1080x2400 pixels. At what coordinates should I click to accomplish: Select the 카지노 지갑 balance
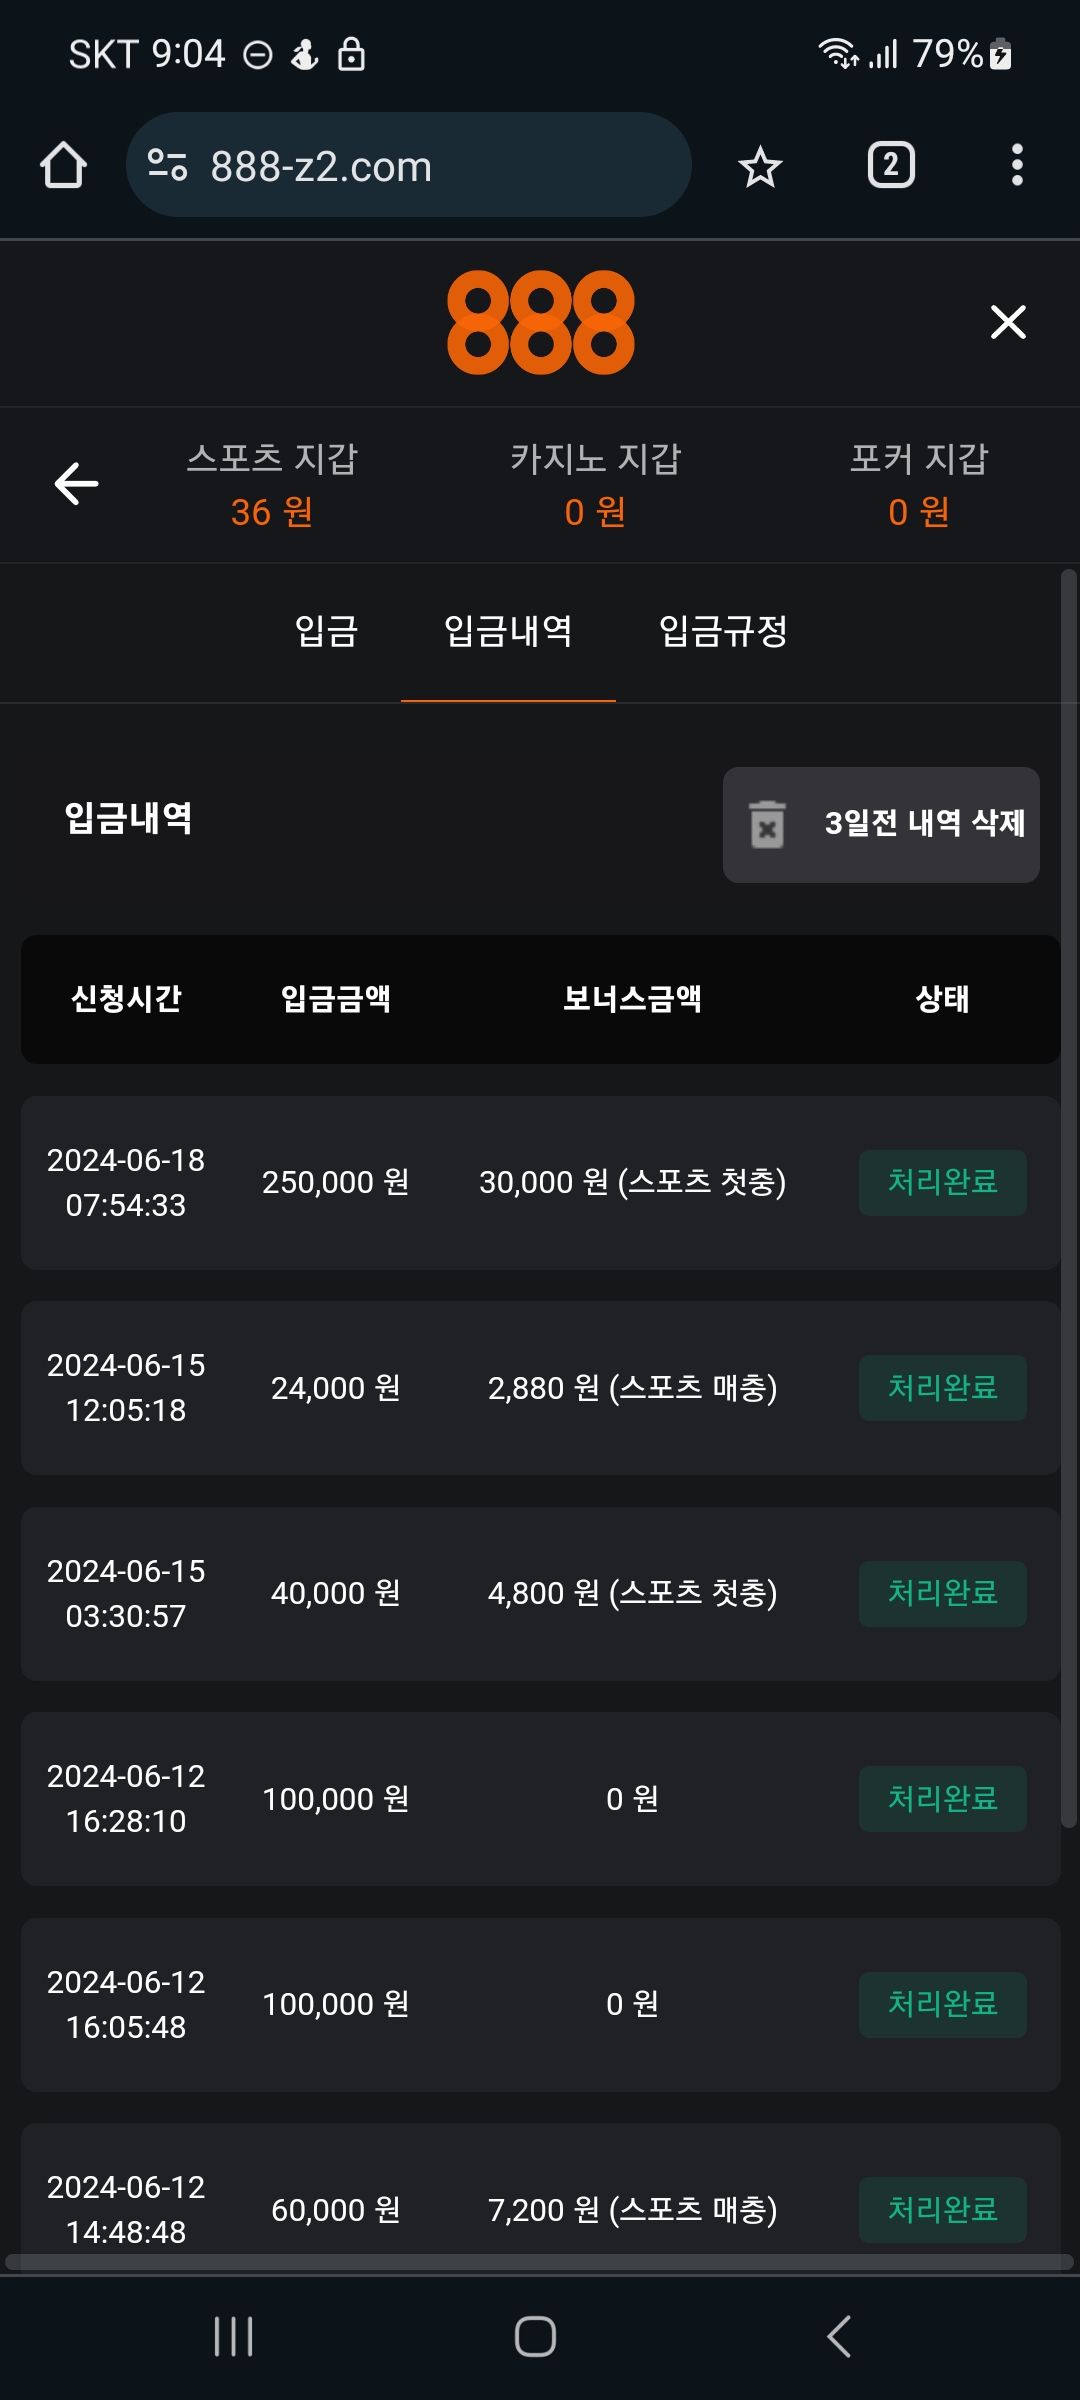click(595, 485)
